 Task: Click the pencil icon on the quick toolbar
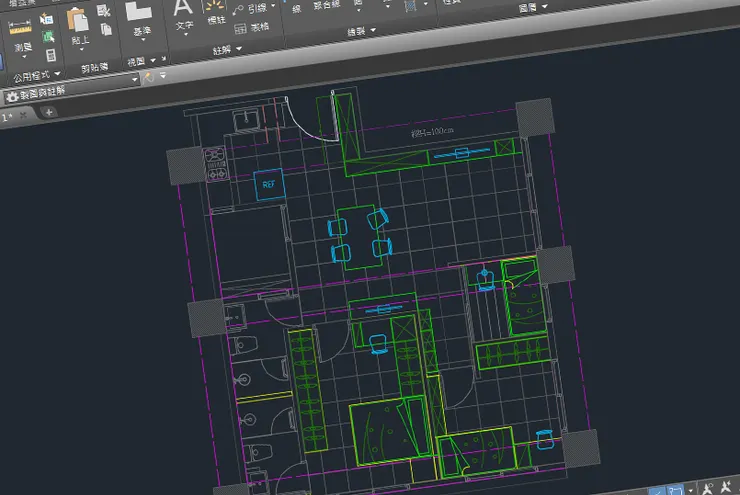coord(148,77)
